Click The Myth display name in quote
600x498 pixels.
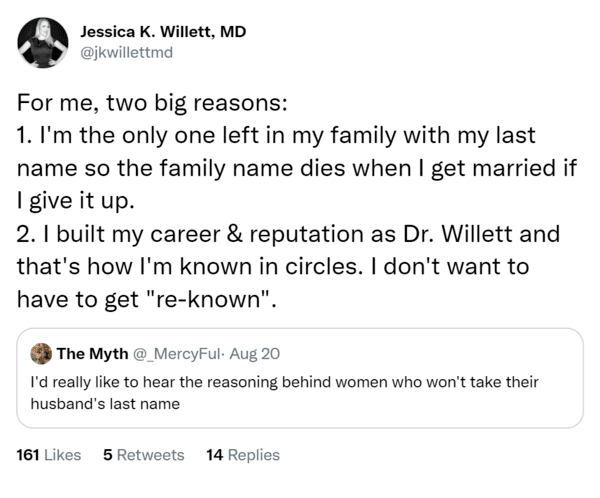[x=92, y=354]
